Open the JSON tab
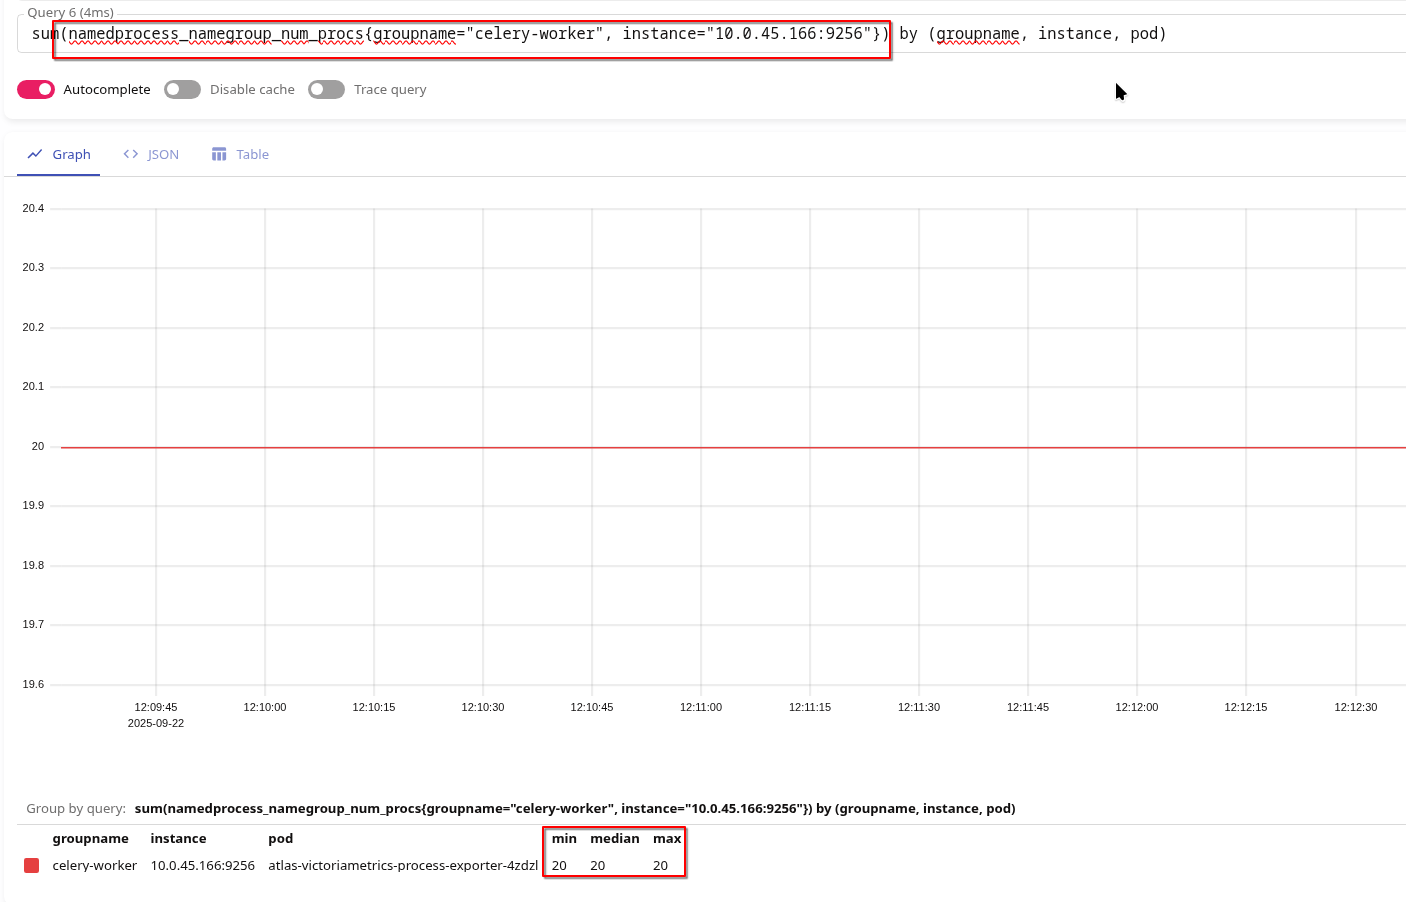1406x902 pixels. 151,155
